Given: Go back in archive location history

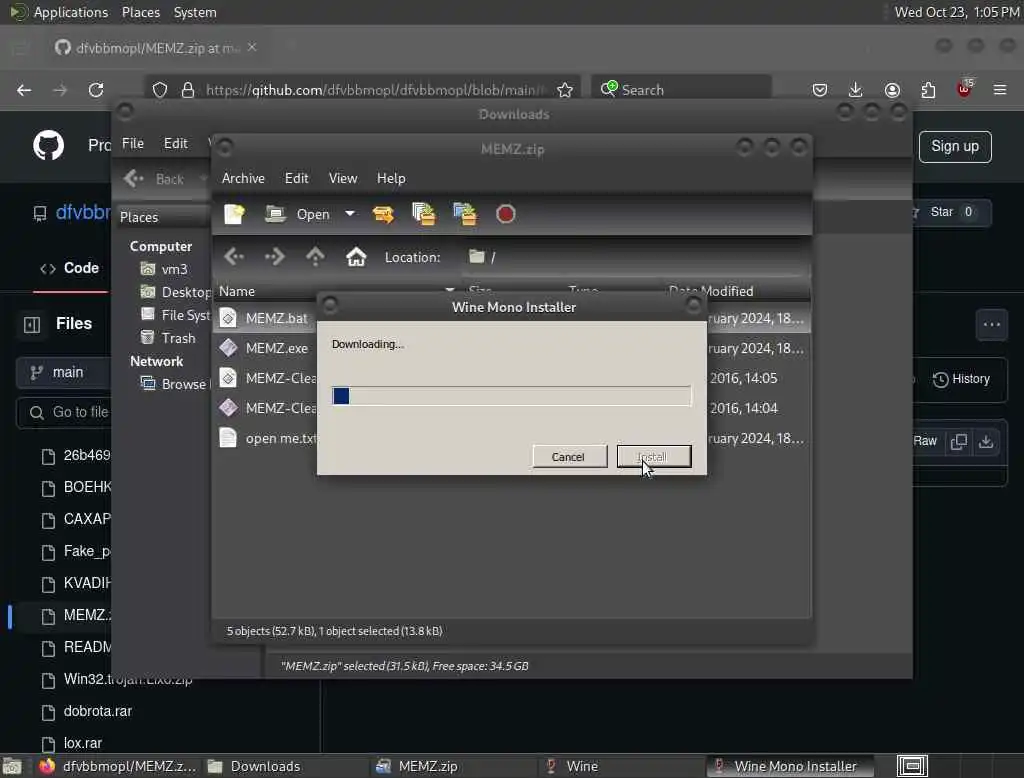Looking at the screenshot, I should pos(234,257).
